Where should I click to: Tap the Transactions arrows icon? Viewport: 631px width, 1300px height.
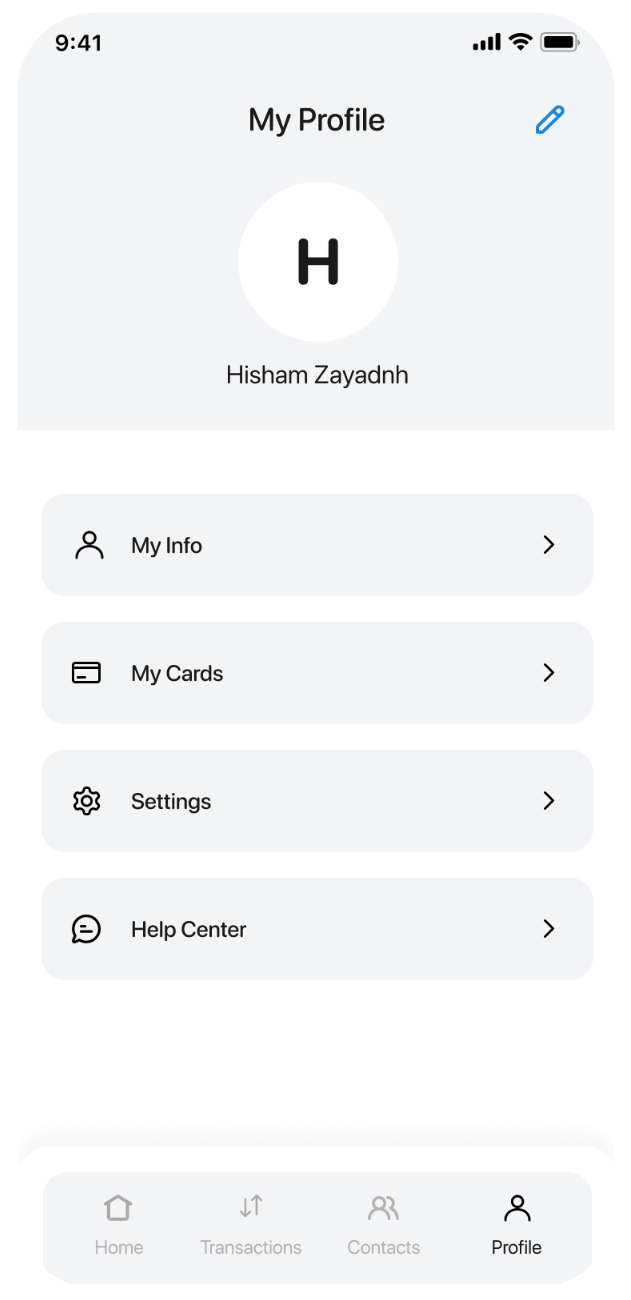(250, 1206)
